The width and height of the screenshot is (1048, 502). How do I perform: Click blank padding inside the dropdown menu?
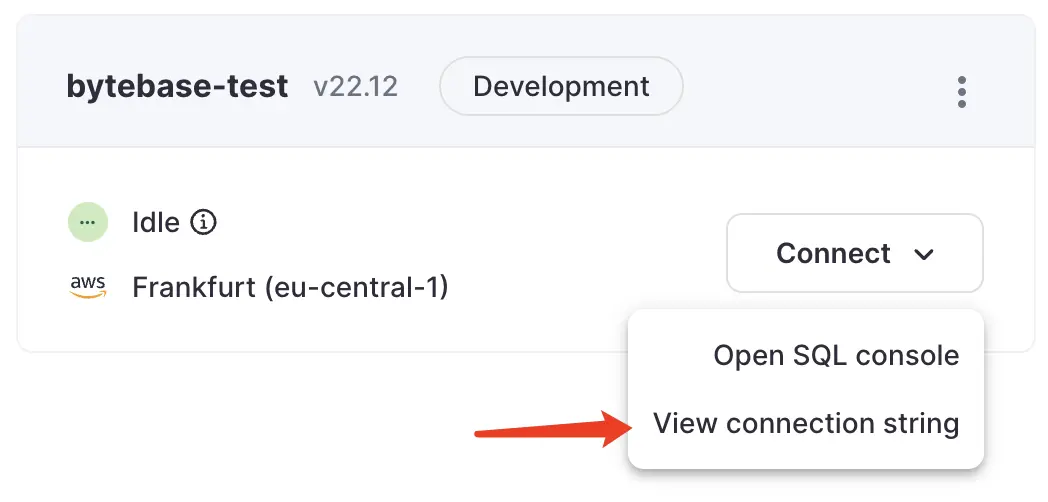(668, 355)
